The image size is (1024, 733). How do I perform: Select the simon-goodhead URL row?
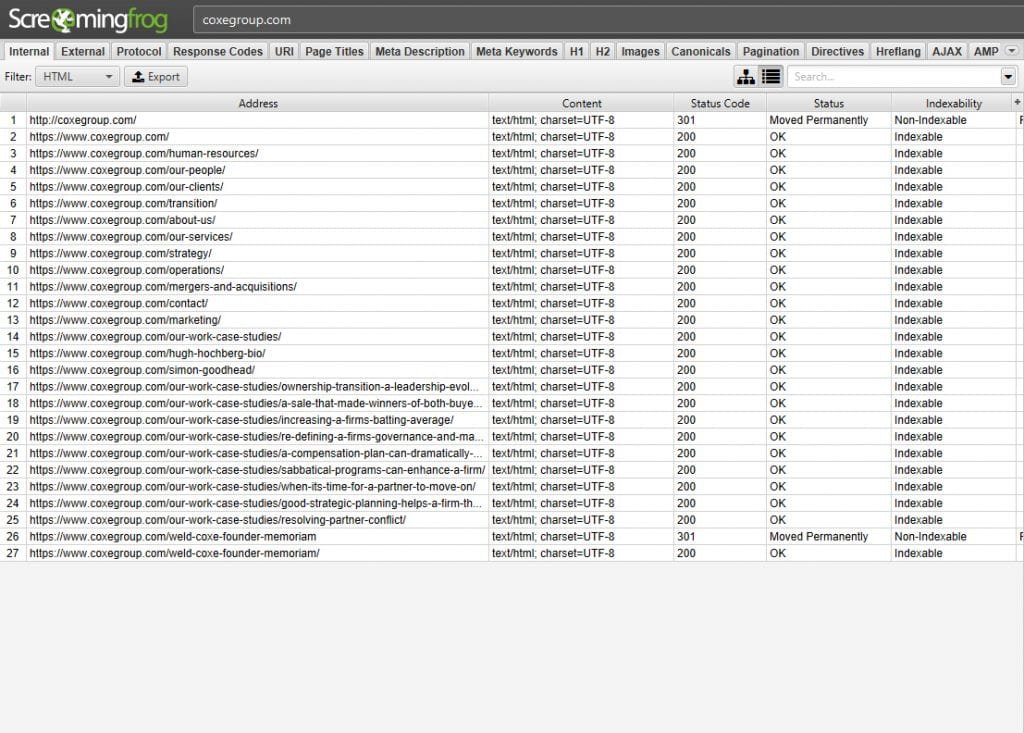[x=142, y=370]
